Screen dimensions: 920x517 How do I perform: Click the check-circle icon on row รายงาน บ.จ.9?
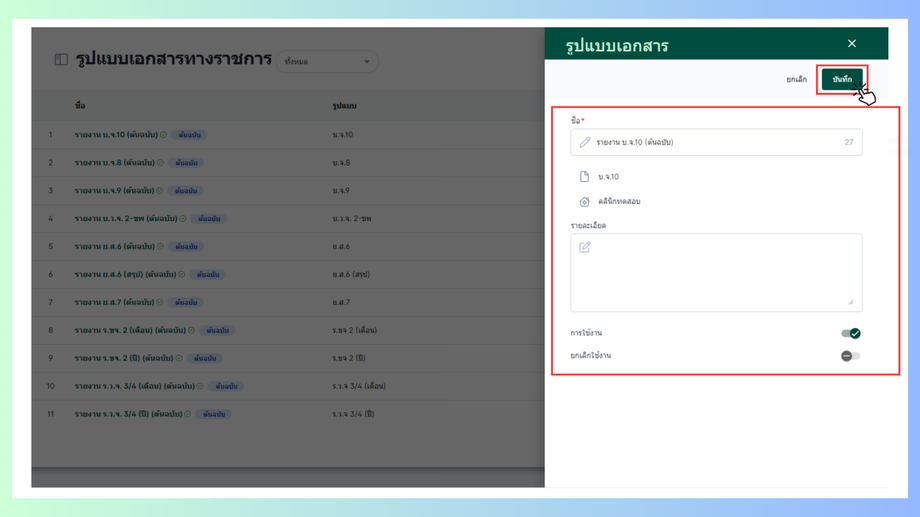[160, 191]
